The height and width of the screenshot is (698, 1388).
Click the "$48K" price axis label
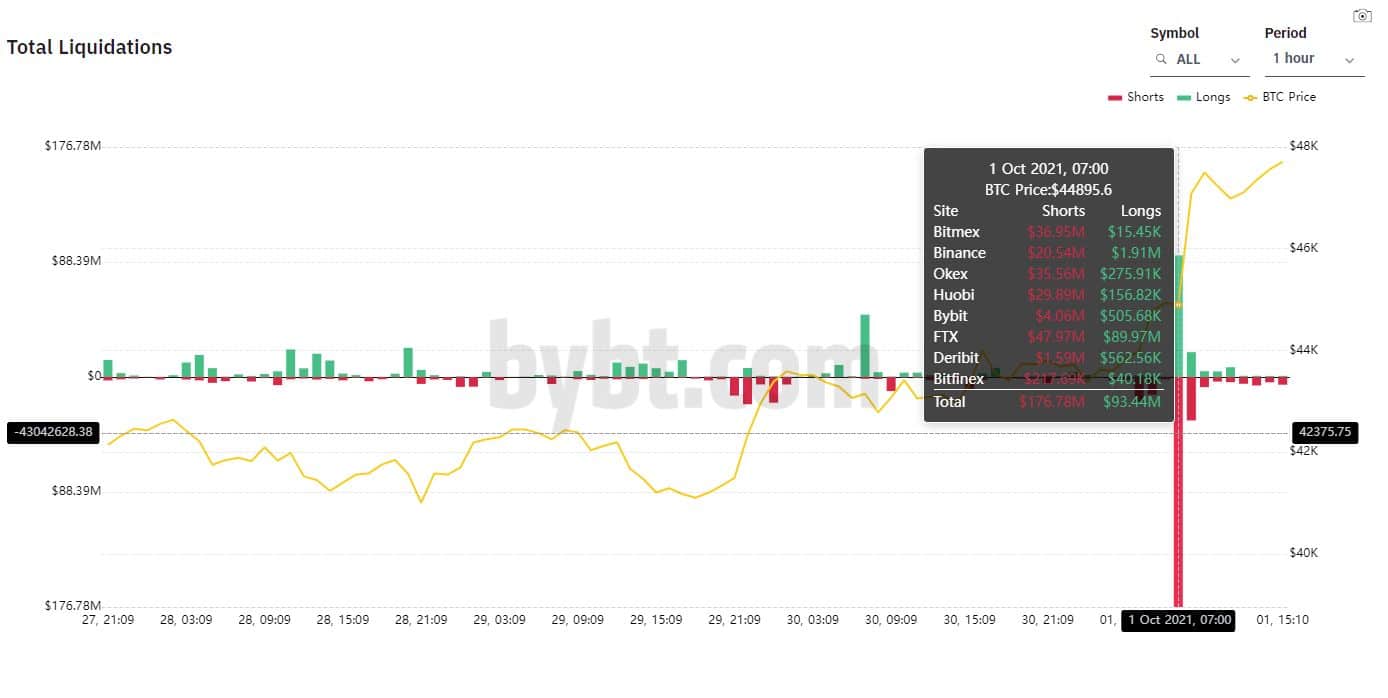1304,146
